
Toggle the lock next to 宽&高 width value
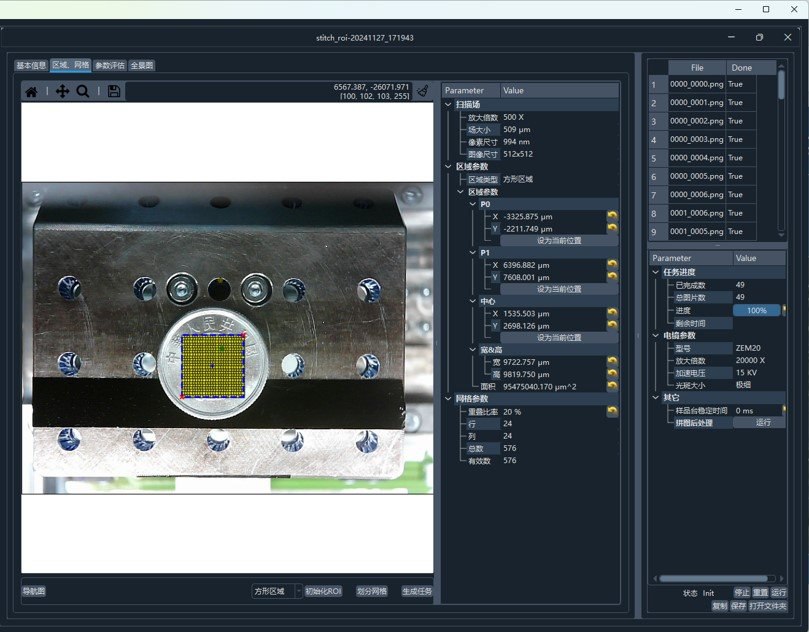pos(613,361)
